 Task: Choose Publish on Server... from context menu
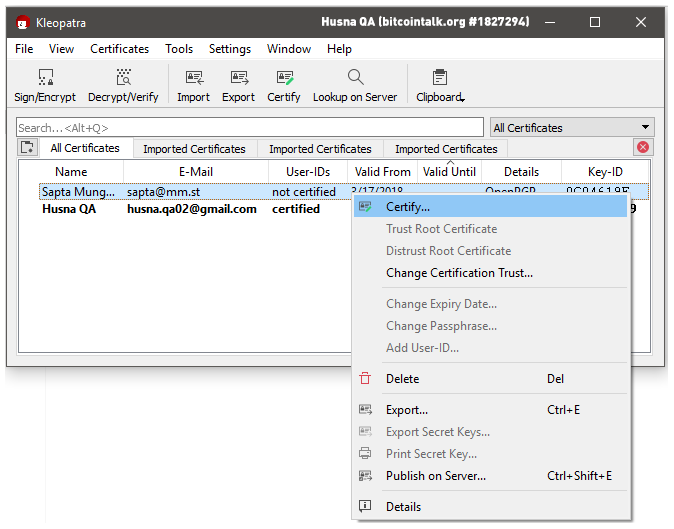click(x=490, y=476)
